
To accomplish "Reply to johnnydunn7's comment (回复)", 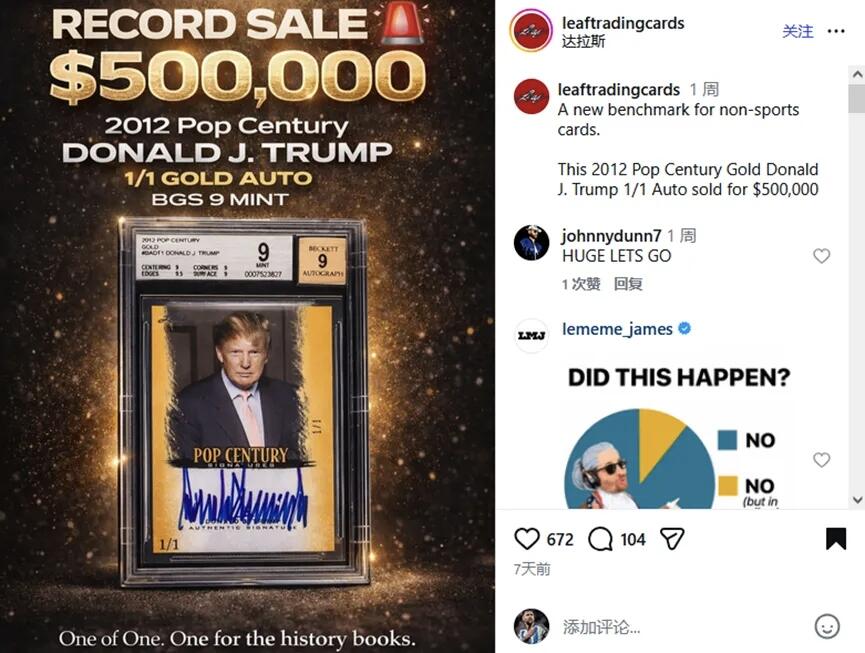I will (x=628, y=284).
